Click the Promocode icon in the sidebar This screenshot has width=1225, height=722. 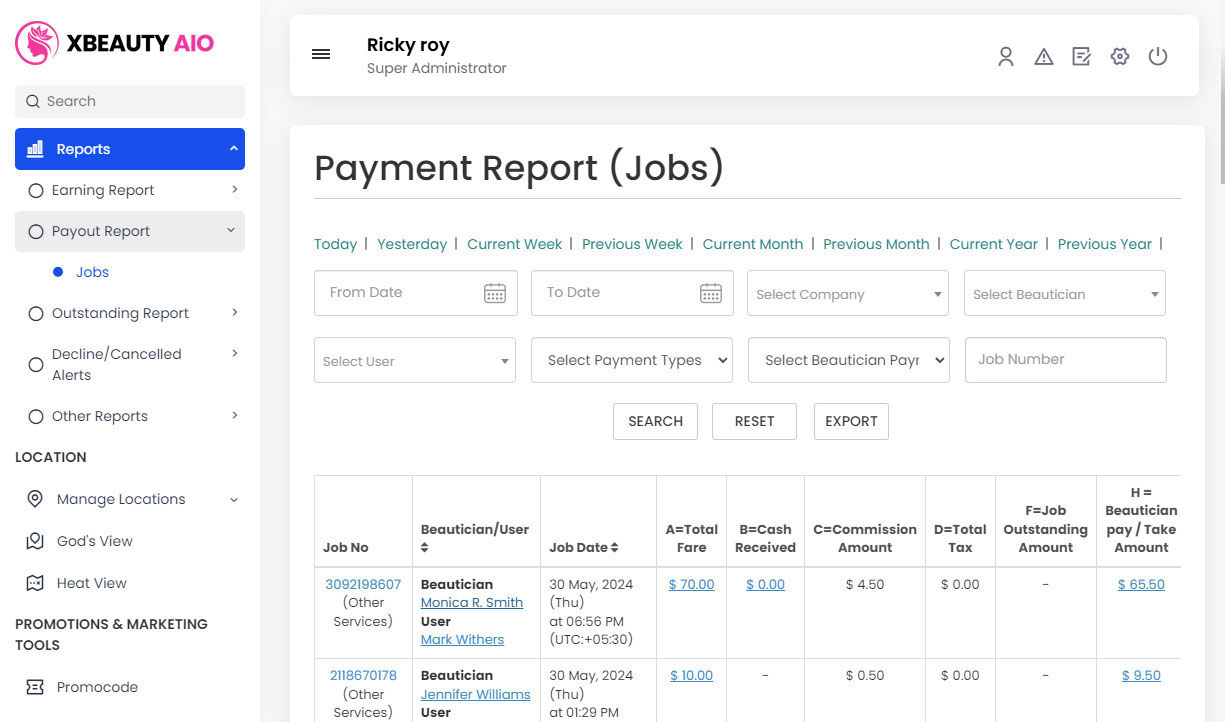pyautogui.click(x=35, y=687)
